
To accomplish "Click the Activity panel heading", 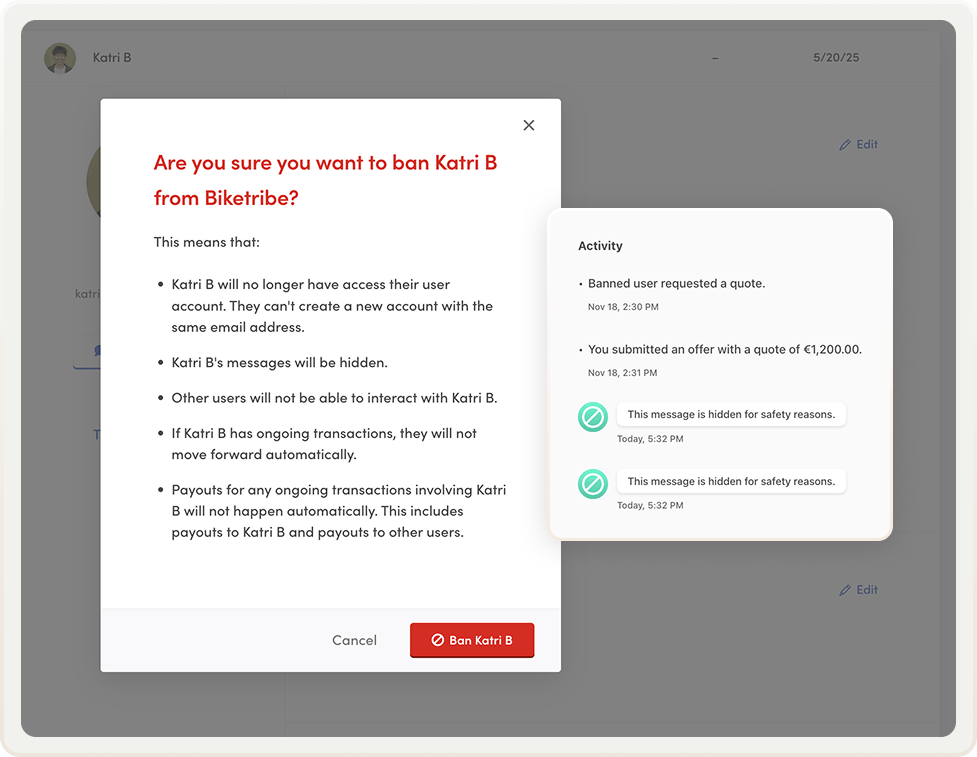I will (x=601, y=246).
